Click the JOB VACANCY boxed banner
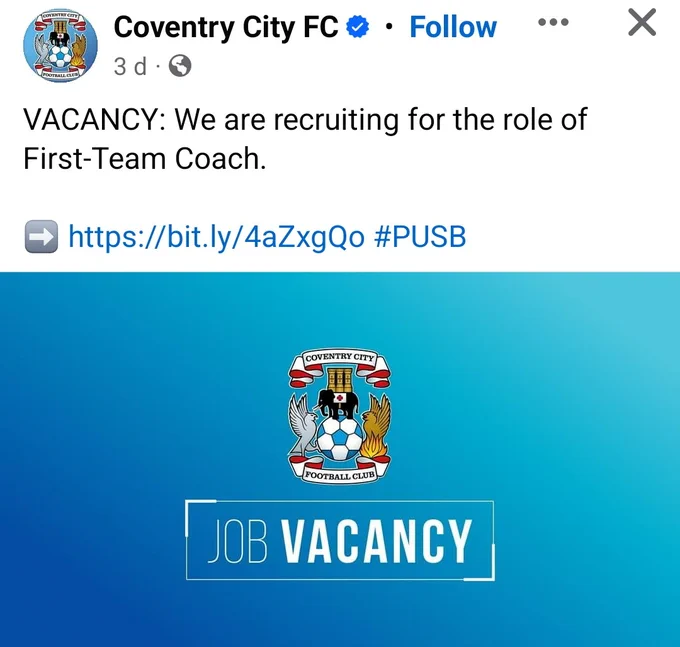Viewport: 680px width, 647px height. (x=340, y=540)
